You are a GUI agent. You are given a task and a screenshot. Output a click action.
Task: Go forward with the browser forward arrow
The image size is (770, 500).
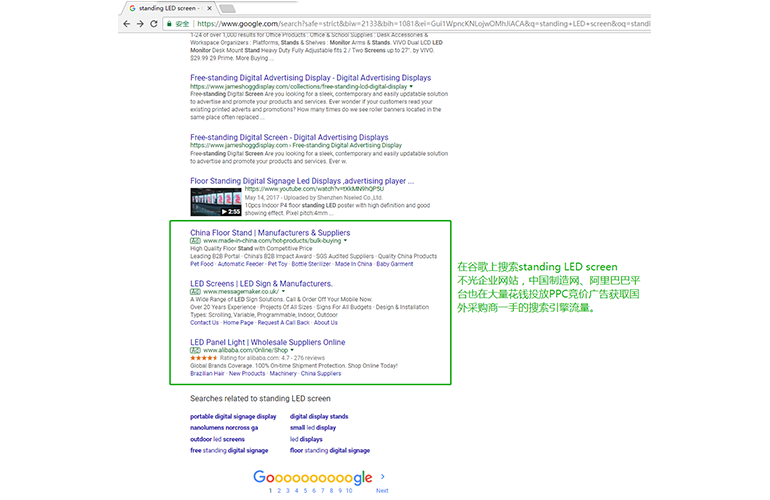point(140,24)
